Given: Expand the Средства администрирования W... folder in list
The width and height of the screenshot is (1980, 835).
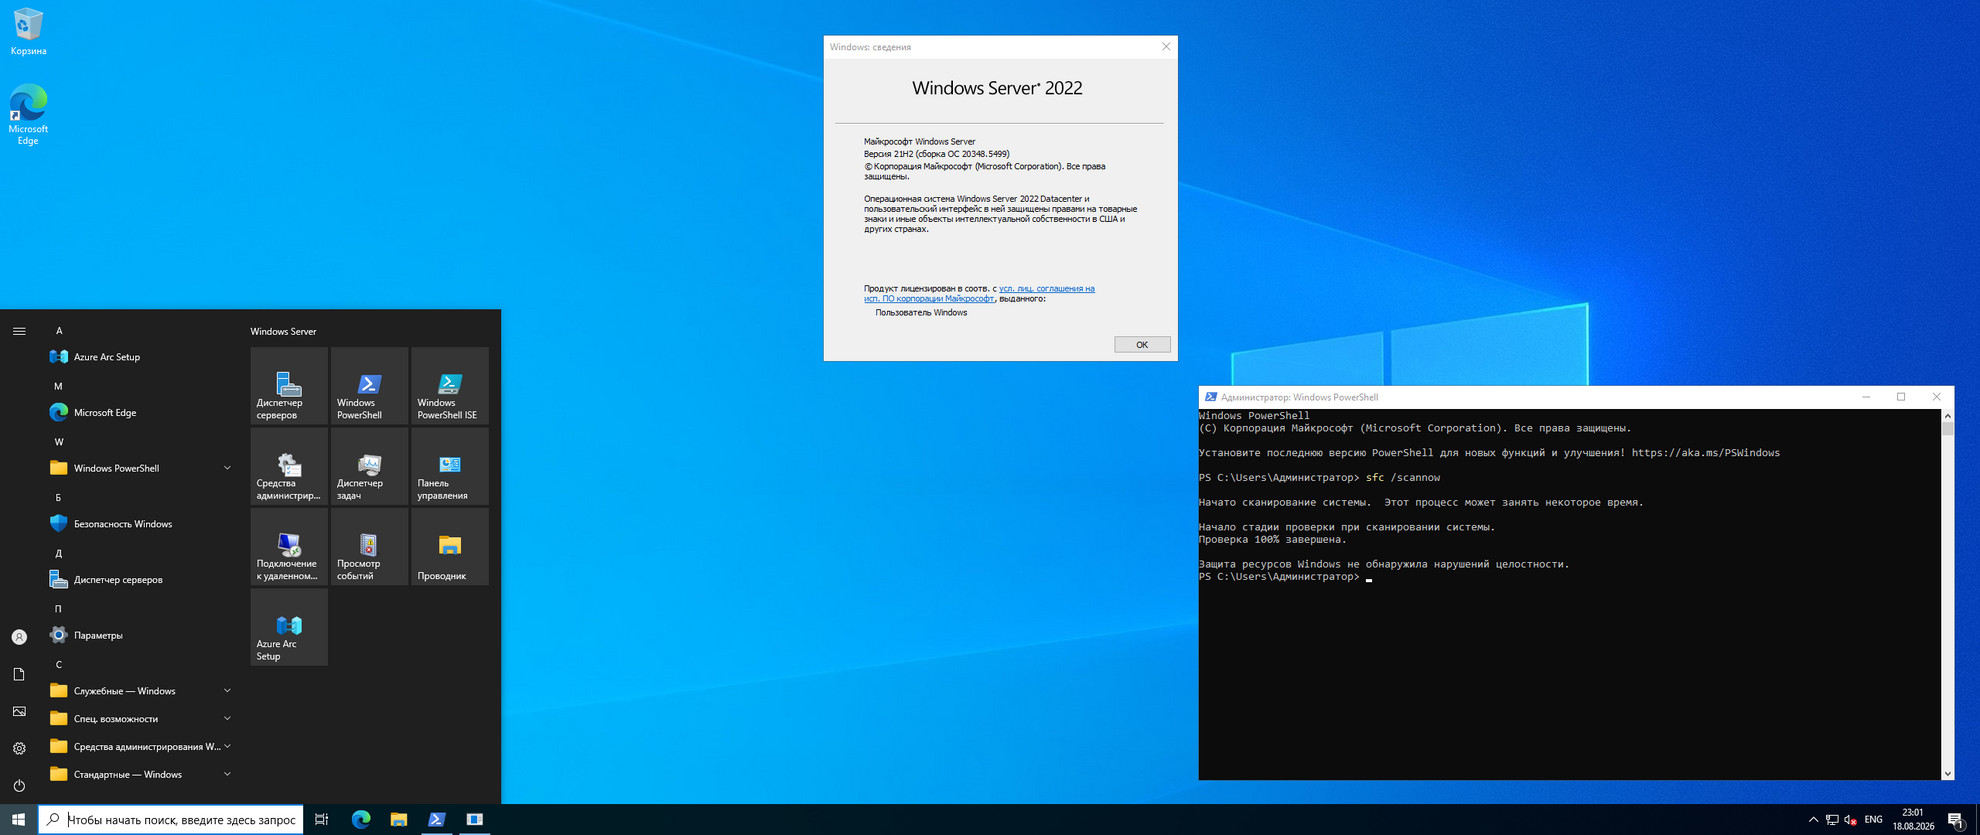Looking at the screenshot, I should 140,746.
